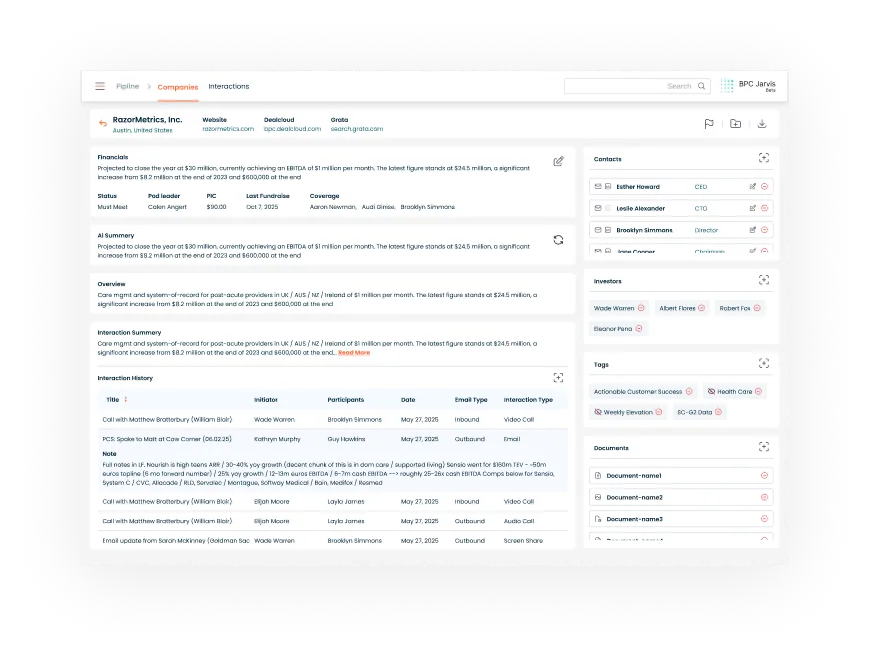The image size is (869, 656).
Task: Expand the Documents panel
Action: pyautogui.click(x=763, y=447)
